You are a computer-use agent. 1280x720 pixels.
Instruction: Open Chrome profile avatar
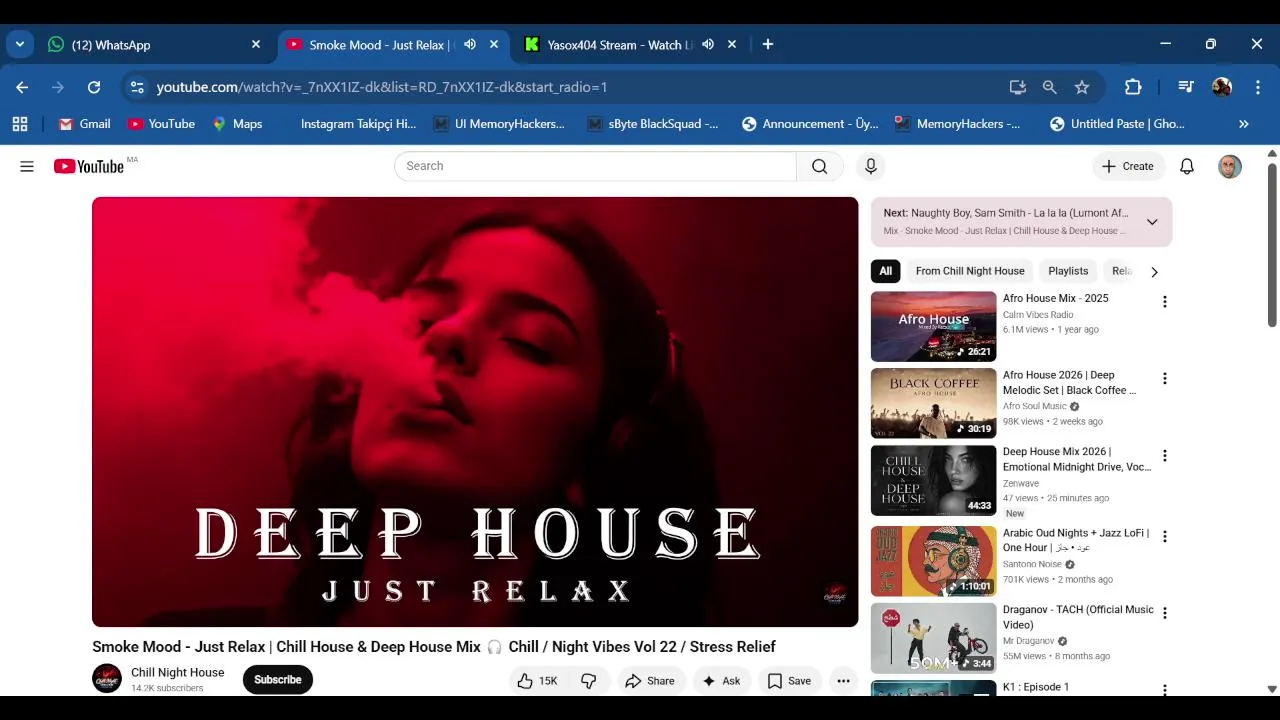coord(1222,87)
